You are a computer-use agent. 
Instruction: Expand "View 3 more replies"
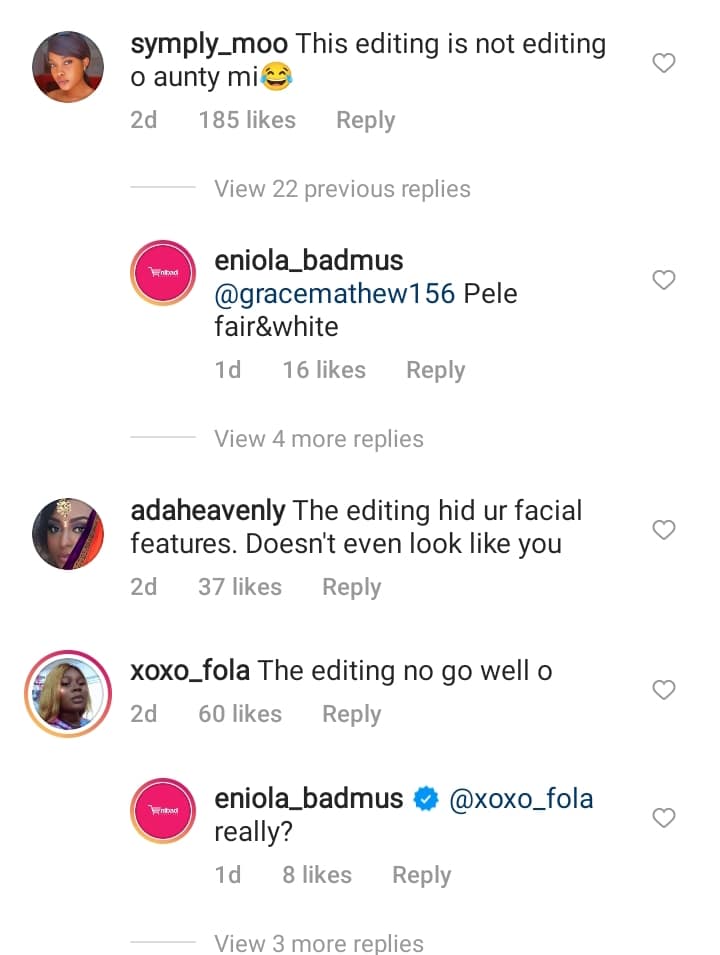tap(319, 942)
